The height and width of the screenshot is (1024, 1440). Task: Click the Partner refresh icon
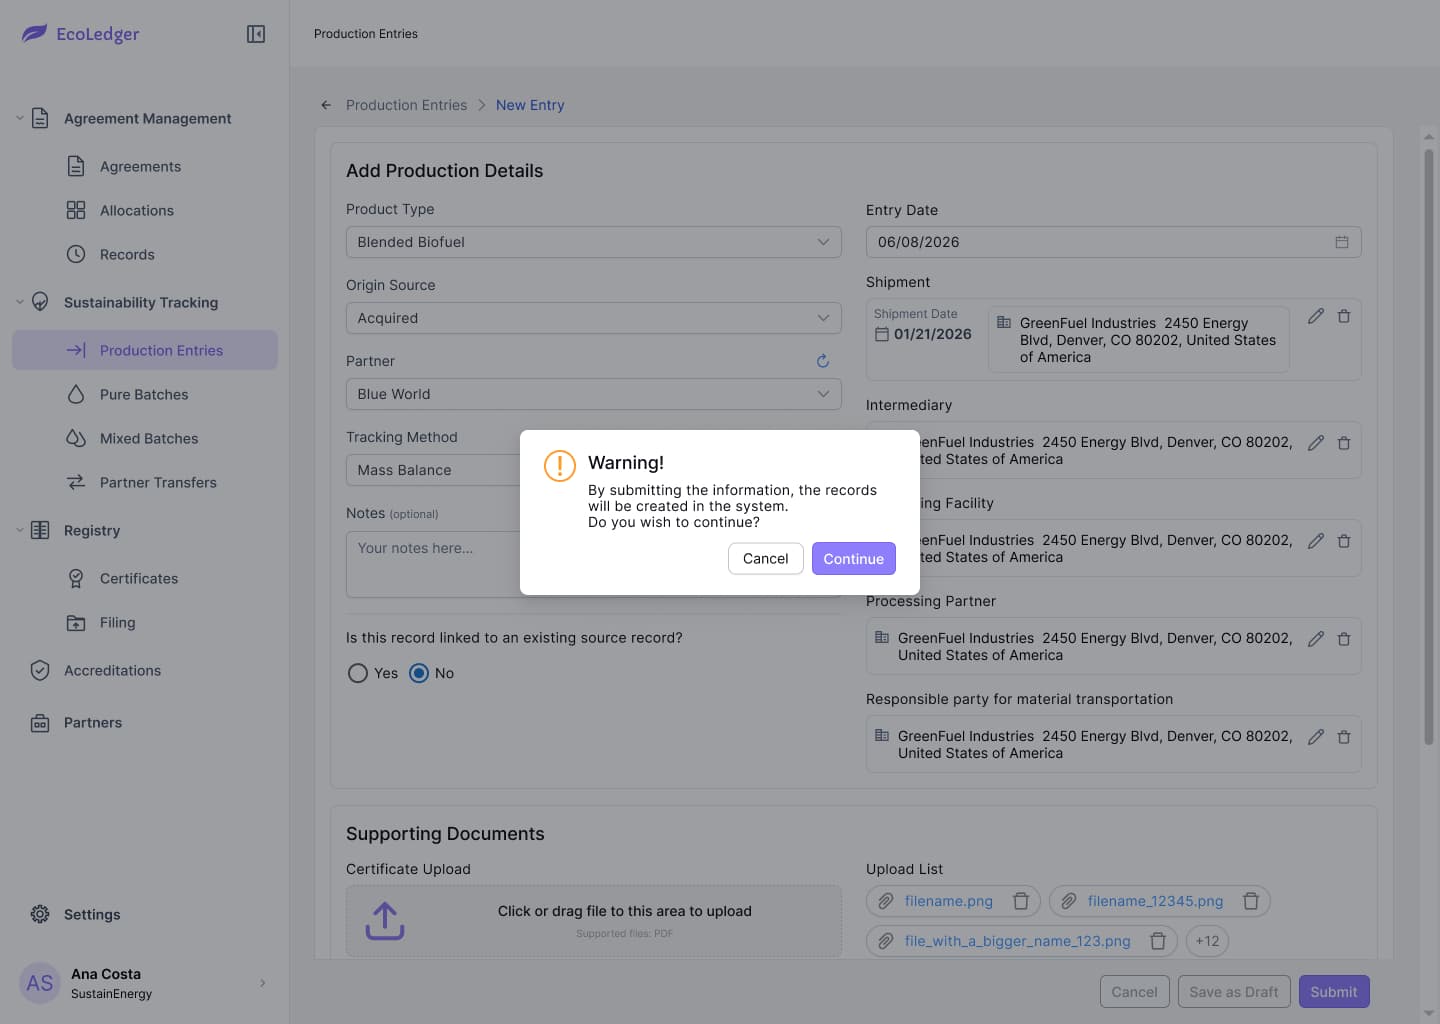pyautogui.click(x=823, y=361)
